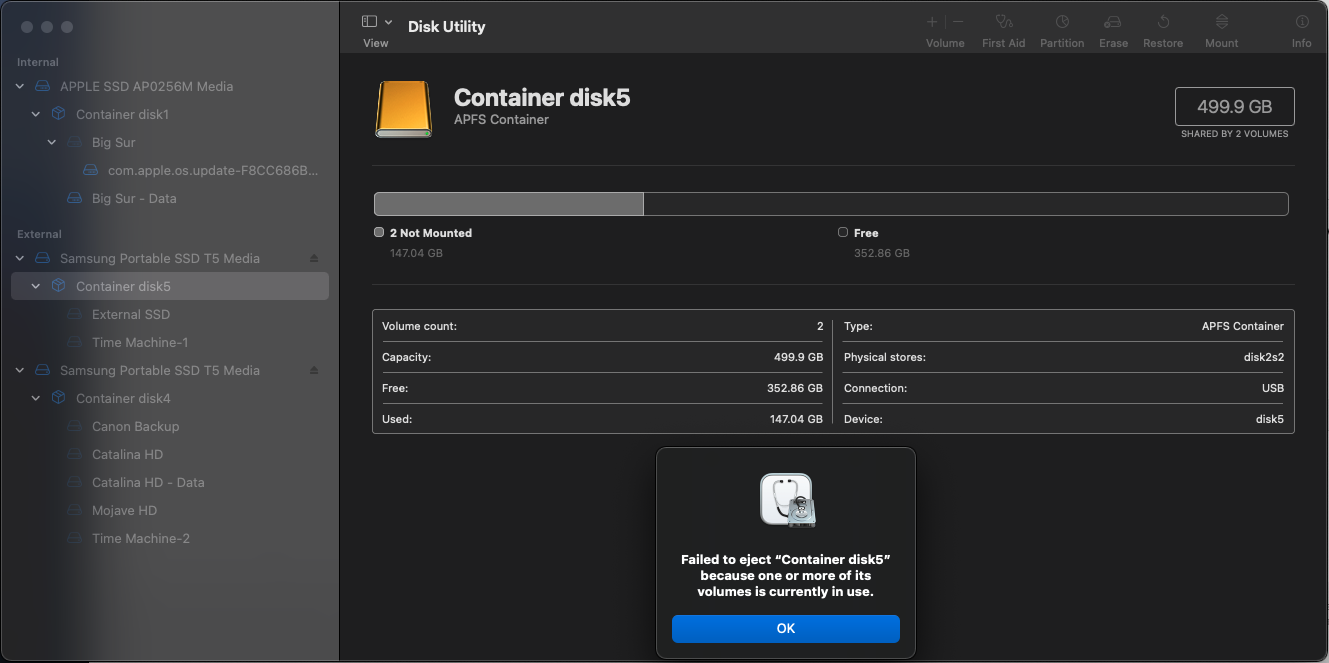1329x663 pixels.
Task: Click the Connection USB value
Action: [x=1273, y=388]
